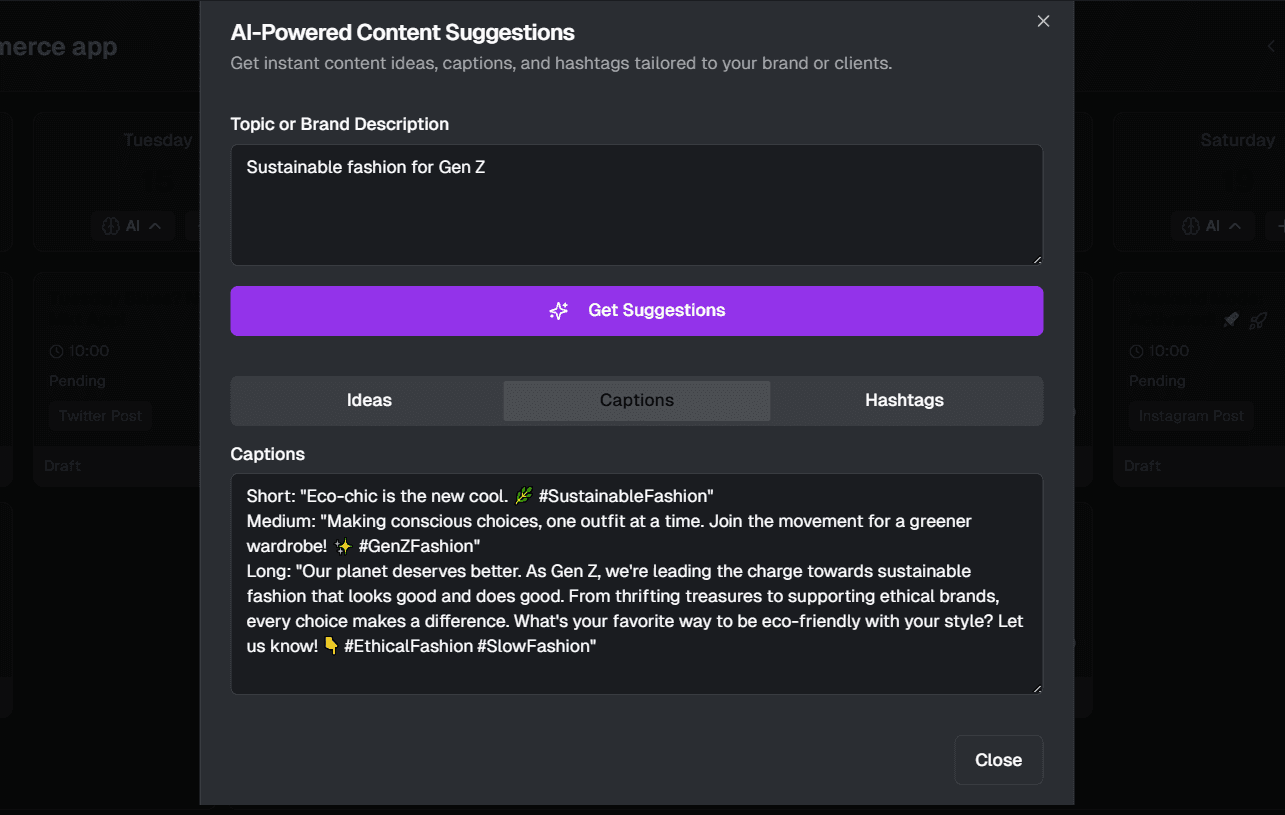This screenshot has width=1285, height=815.
Task: Dismiss the dialog with the X icon
Action: pos(1043,21)
